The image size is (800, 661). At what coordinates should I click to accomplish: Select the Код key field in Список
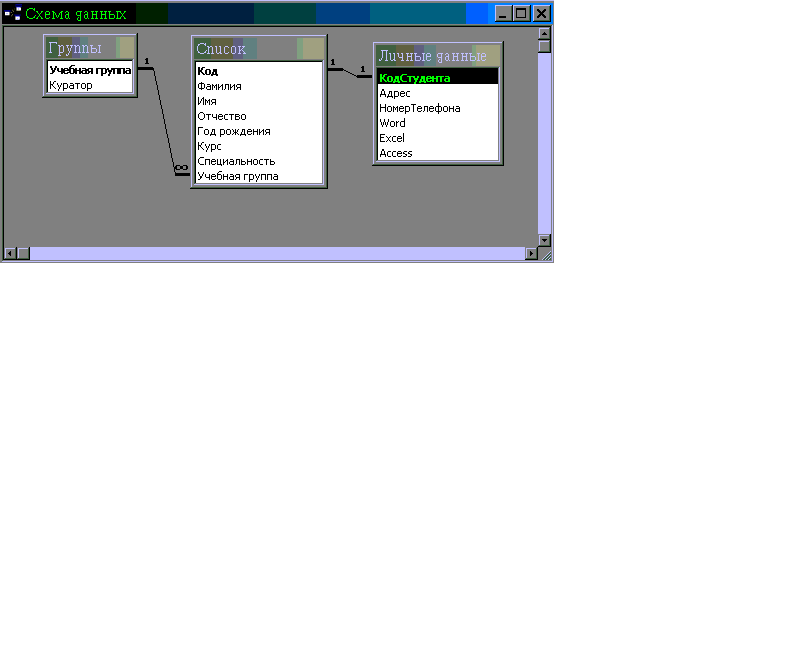(x=259, y=71)
